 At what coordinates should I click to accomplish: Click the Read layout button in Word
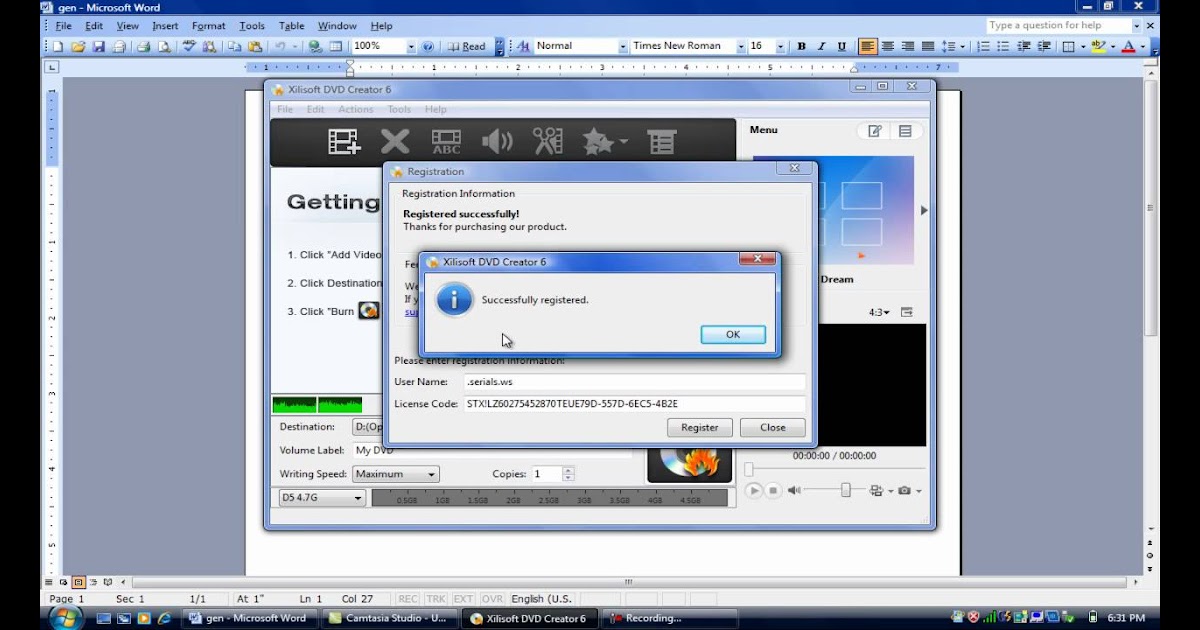[x=466, y=46]
